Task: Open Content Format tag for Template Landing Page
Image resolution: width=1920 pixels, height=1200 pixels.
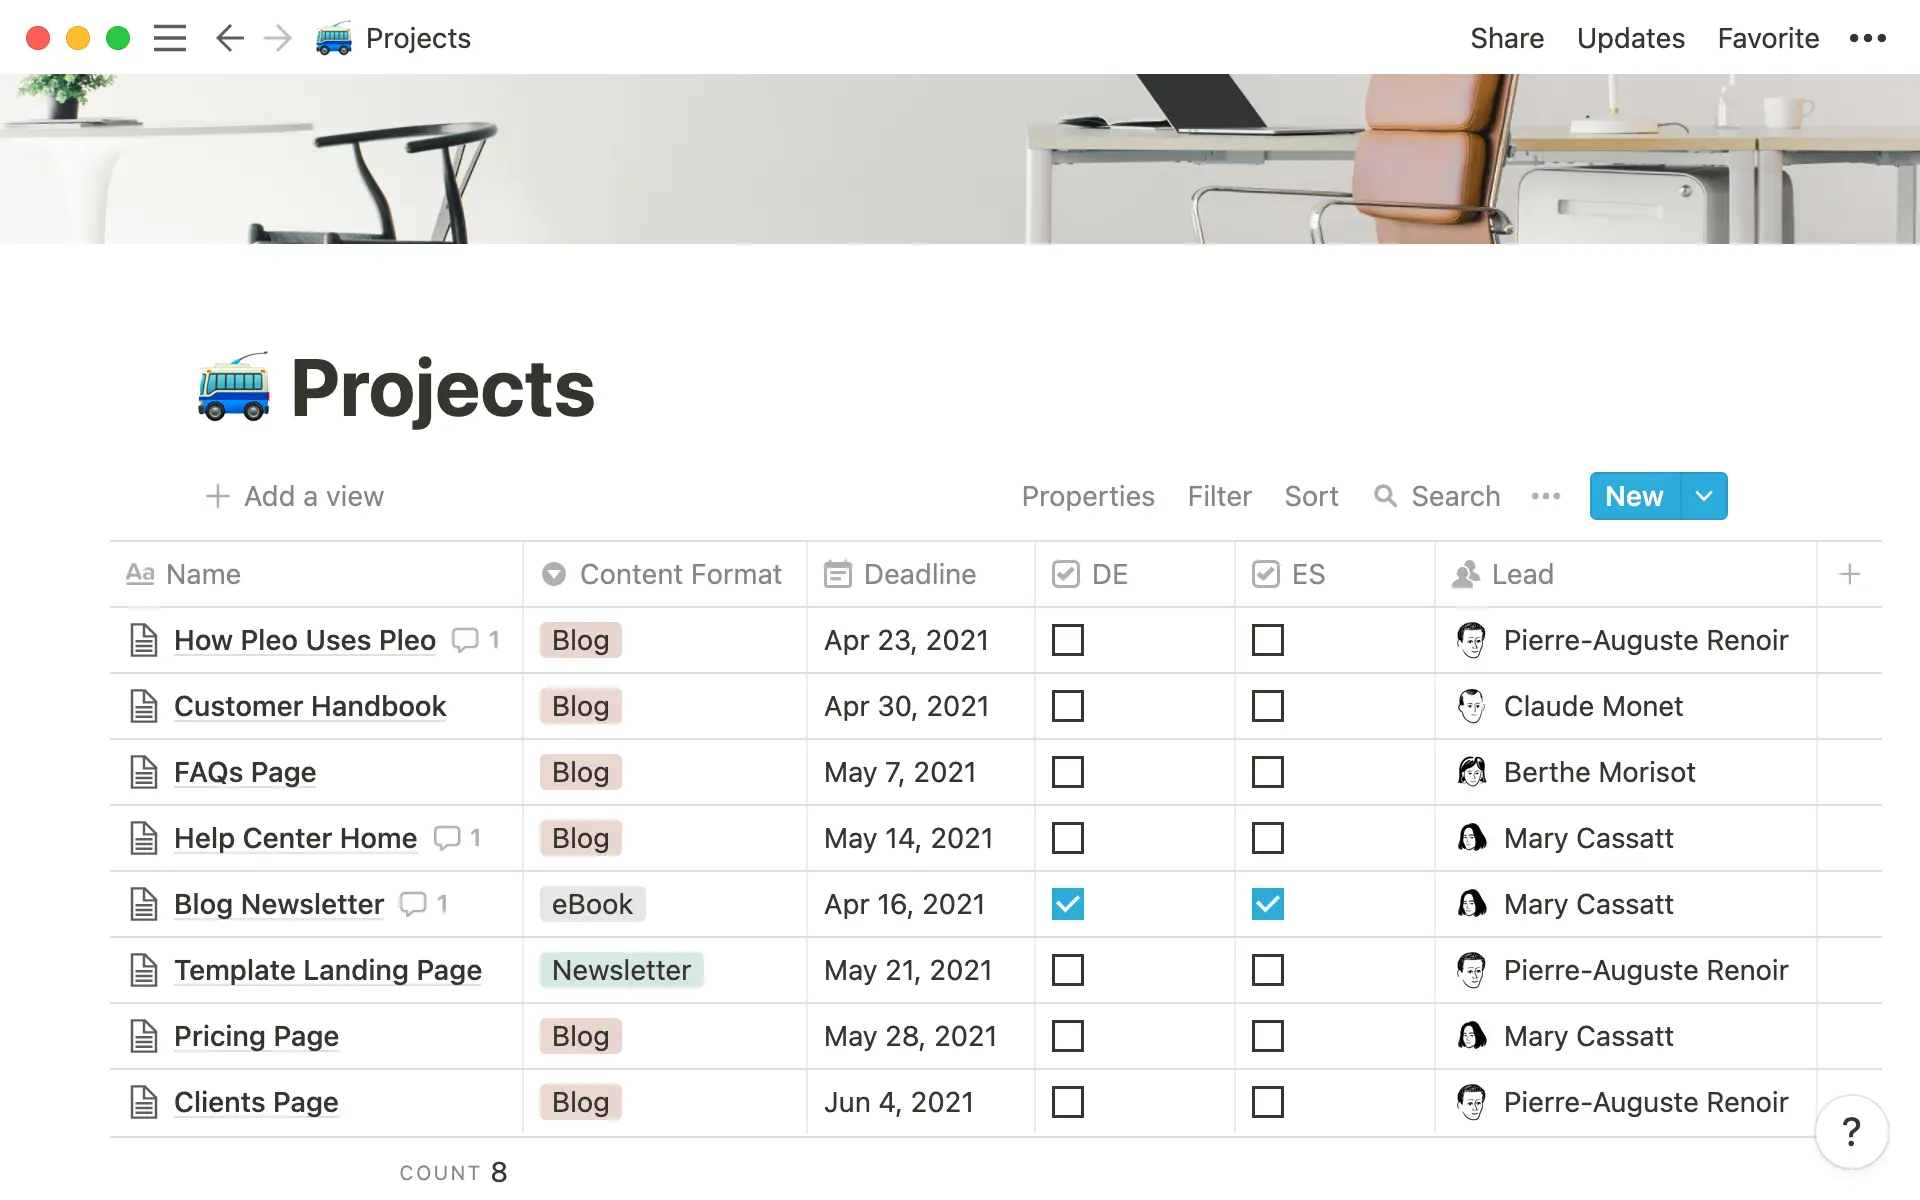Action: (x=621, y=970)
